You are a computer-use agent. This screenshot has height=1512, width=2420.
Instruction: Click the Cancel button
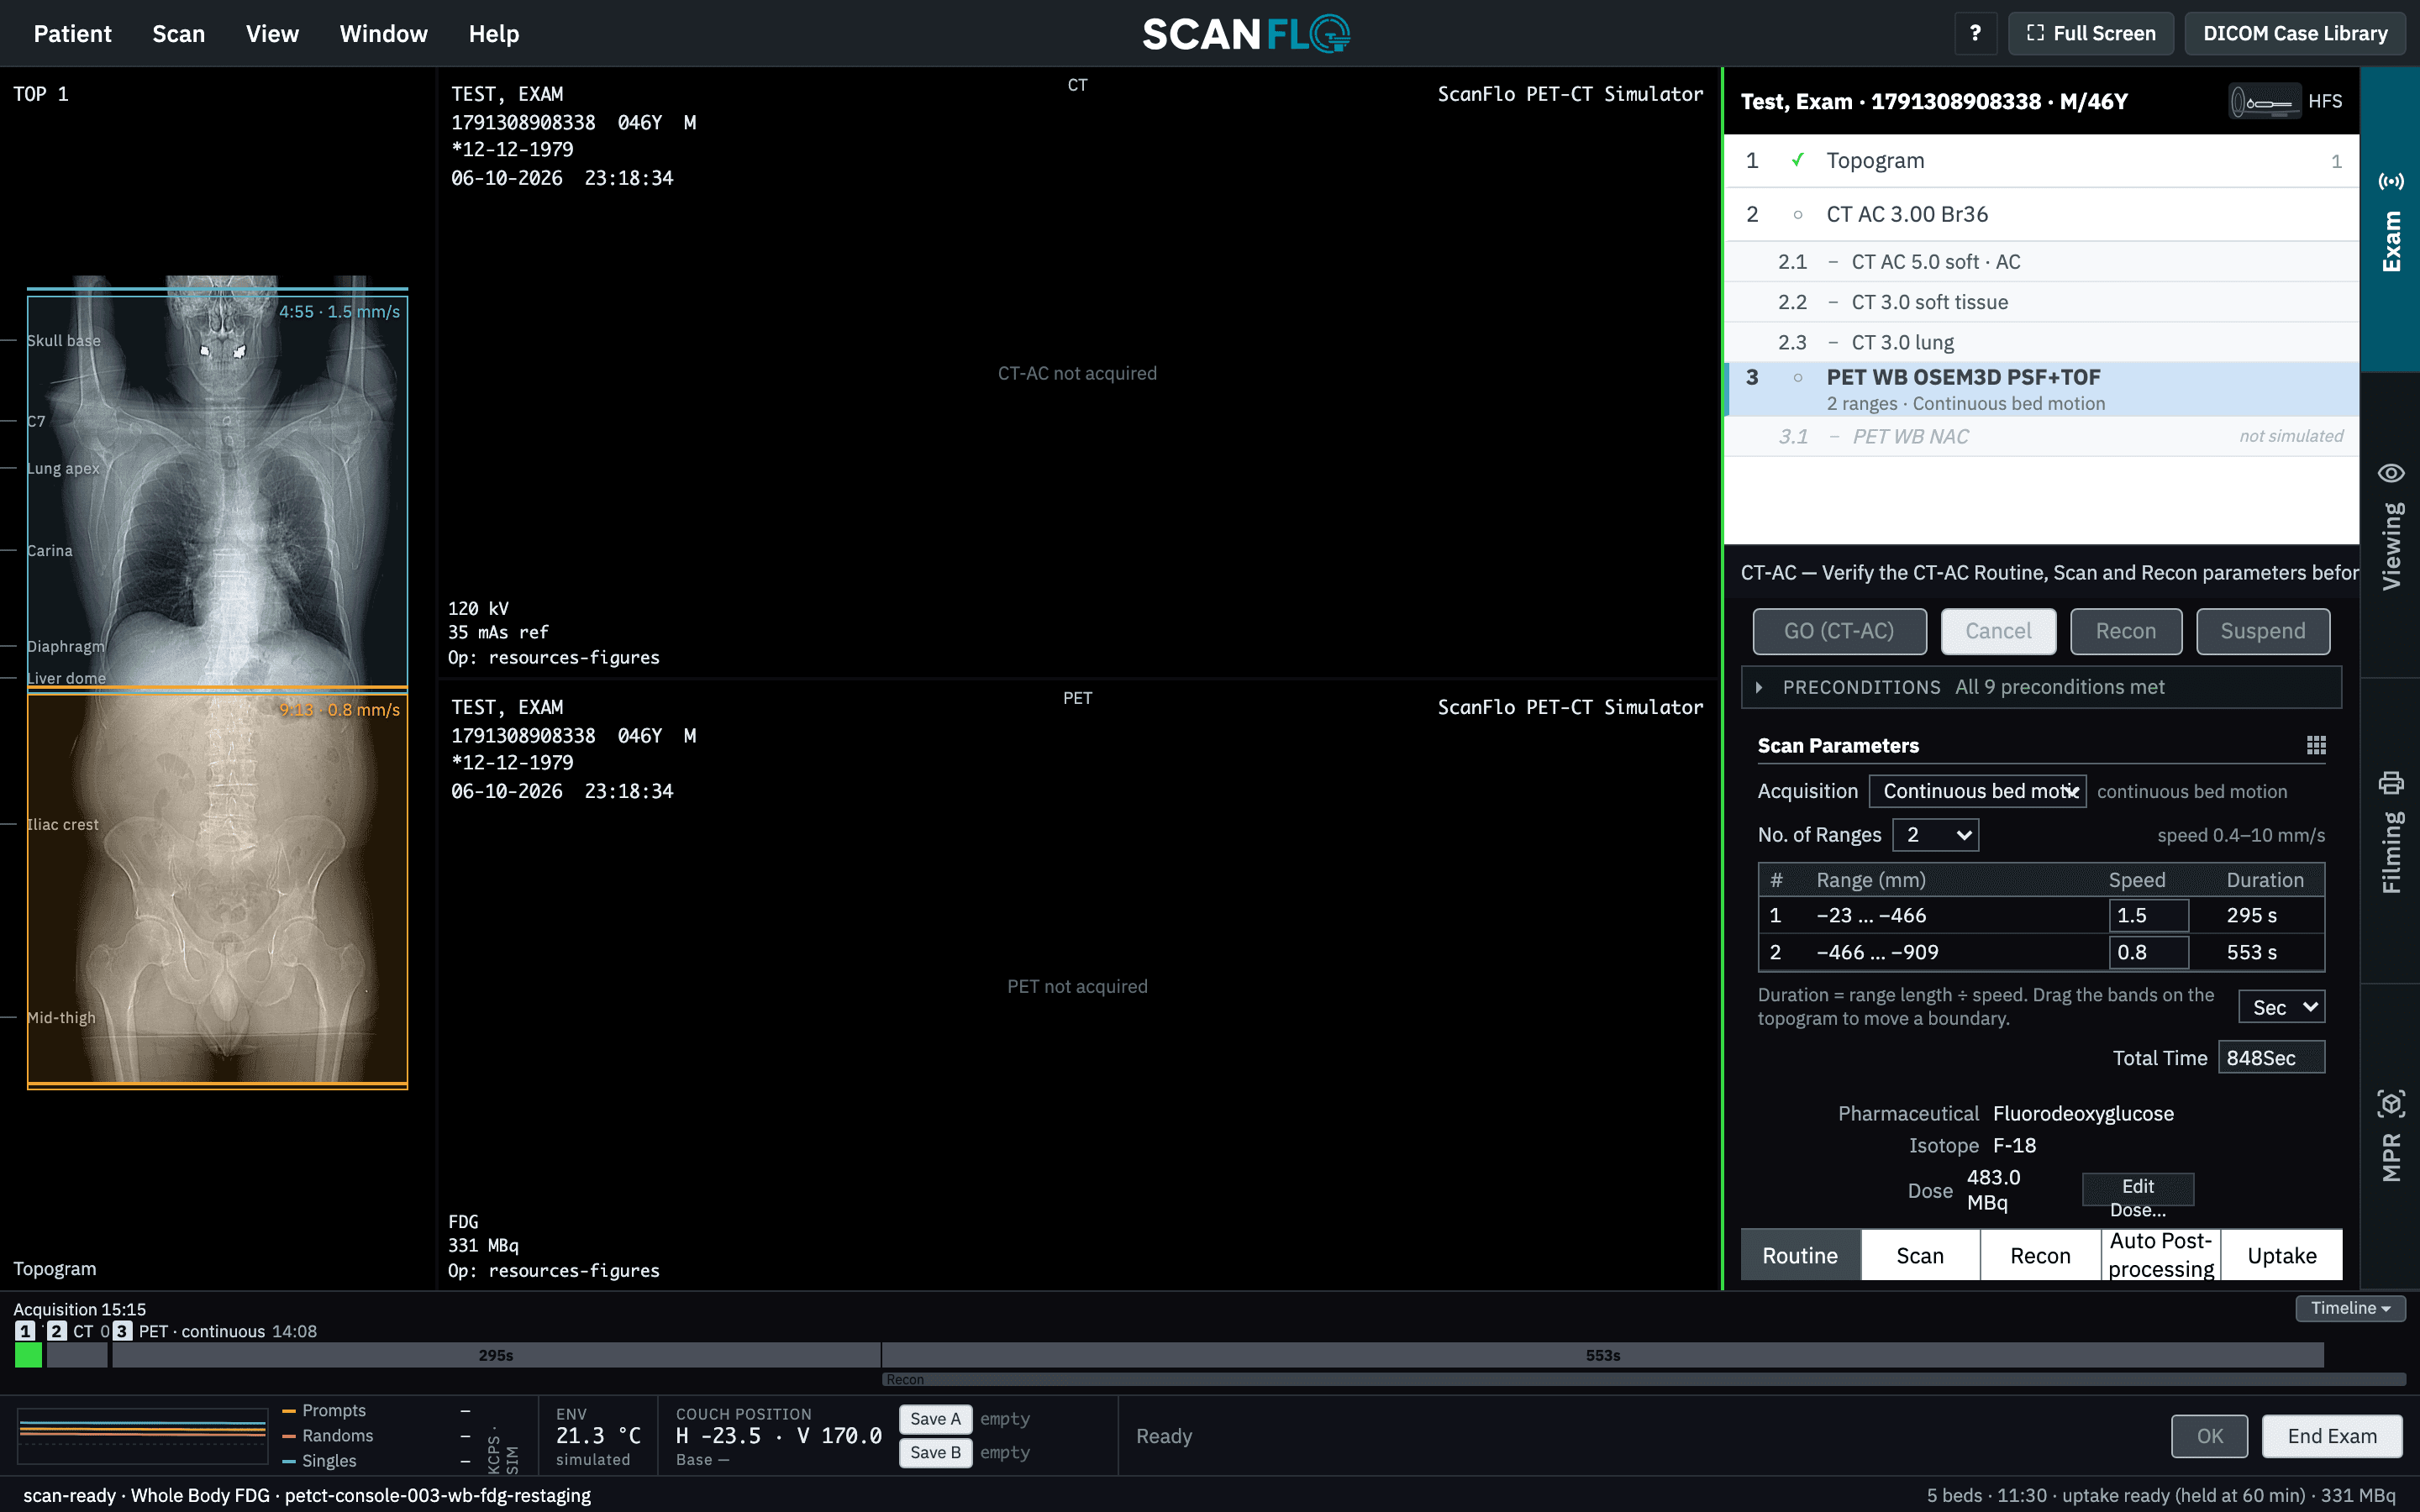(1998, 631)
